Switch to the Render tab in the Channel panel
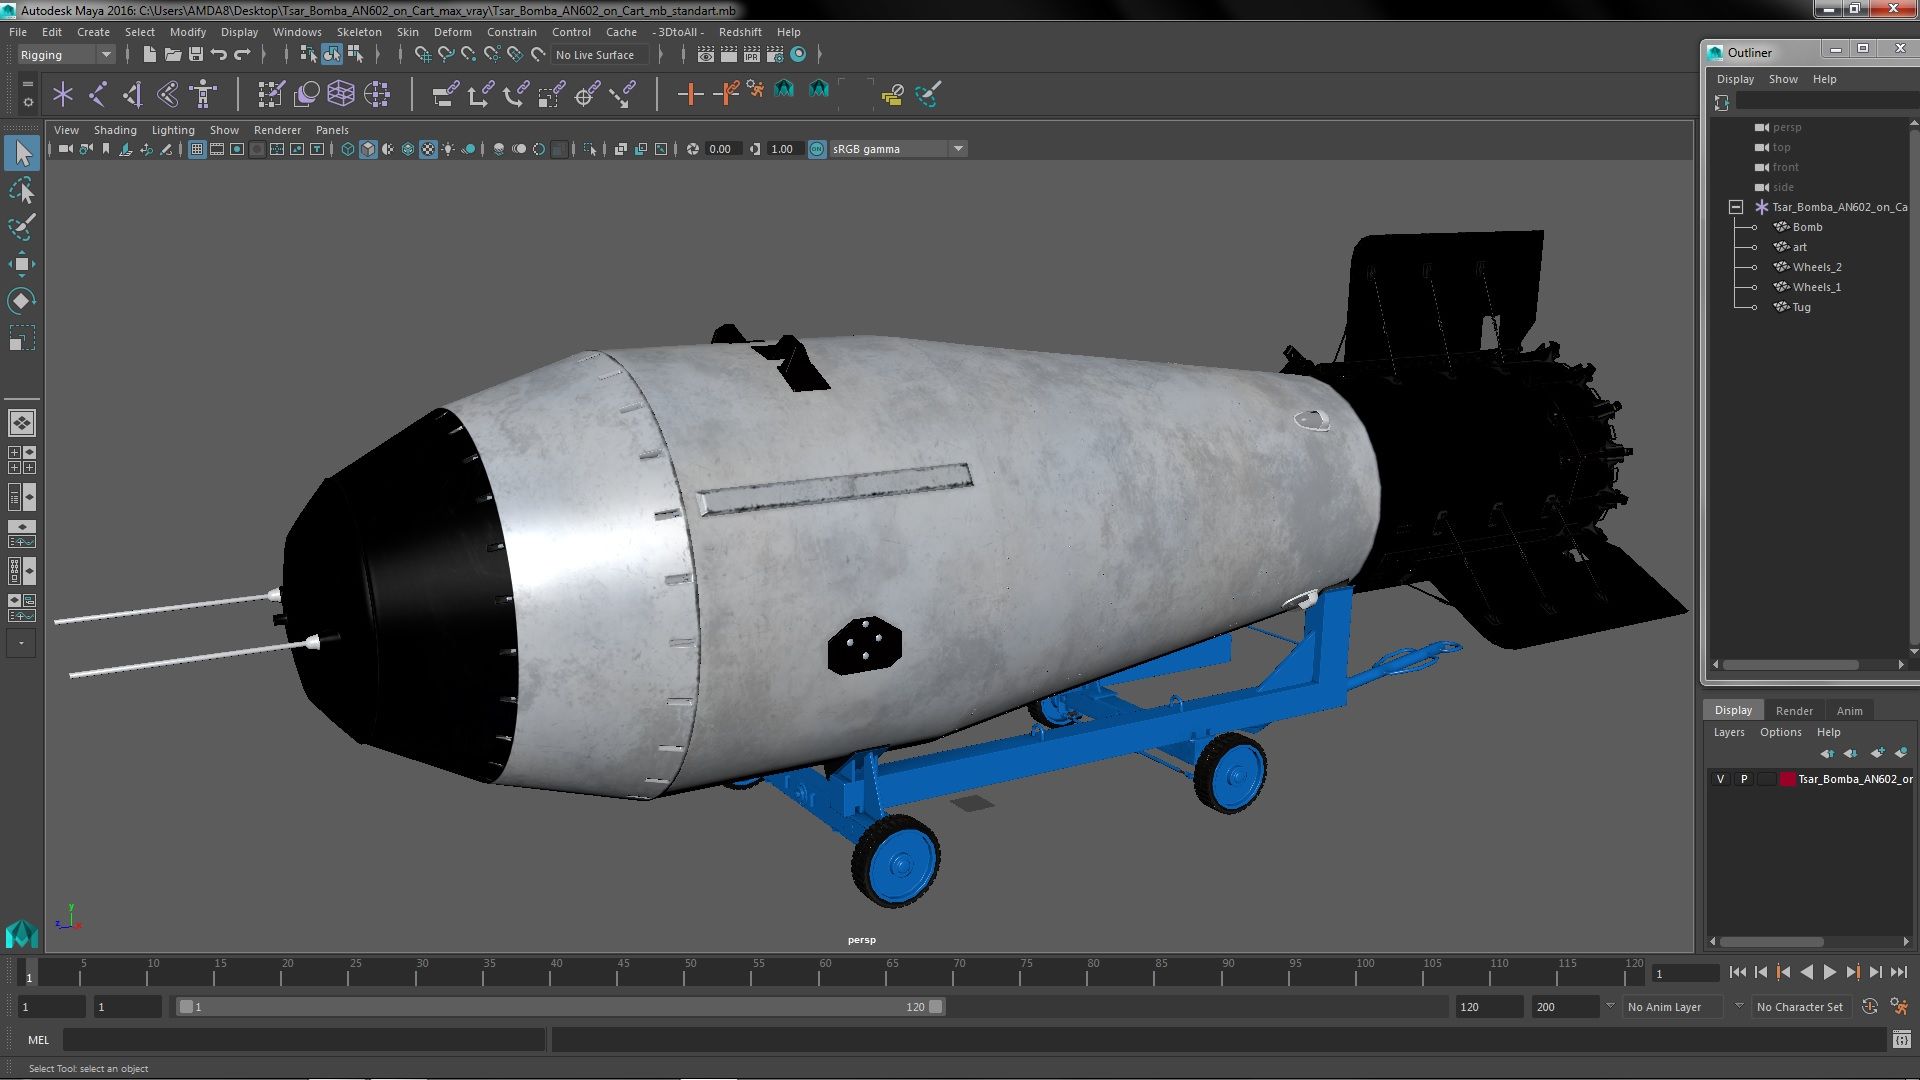Screen dimensions: 1920x1080 [1794, 710]
